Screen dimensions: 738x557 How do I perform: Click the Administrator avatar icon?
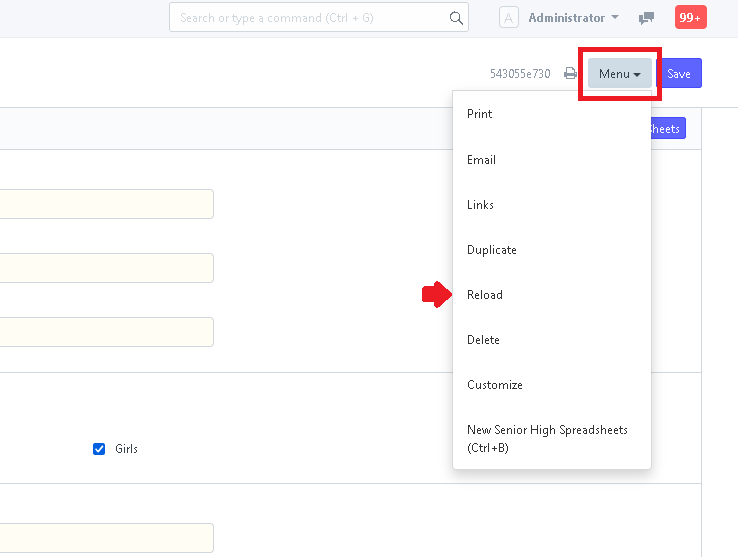tap(508, 18)
